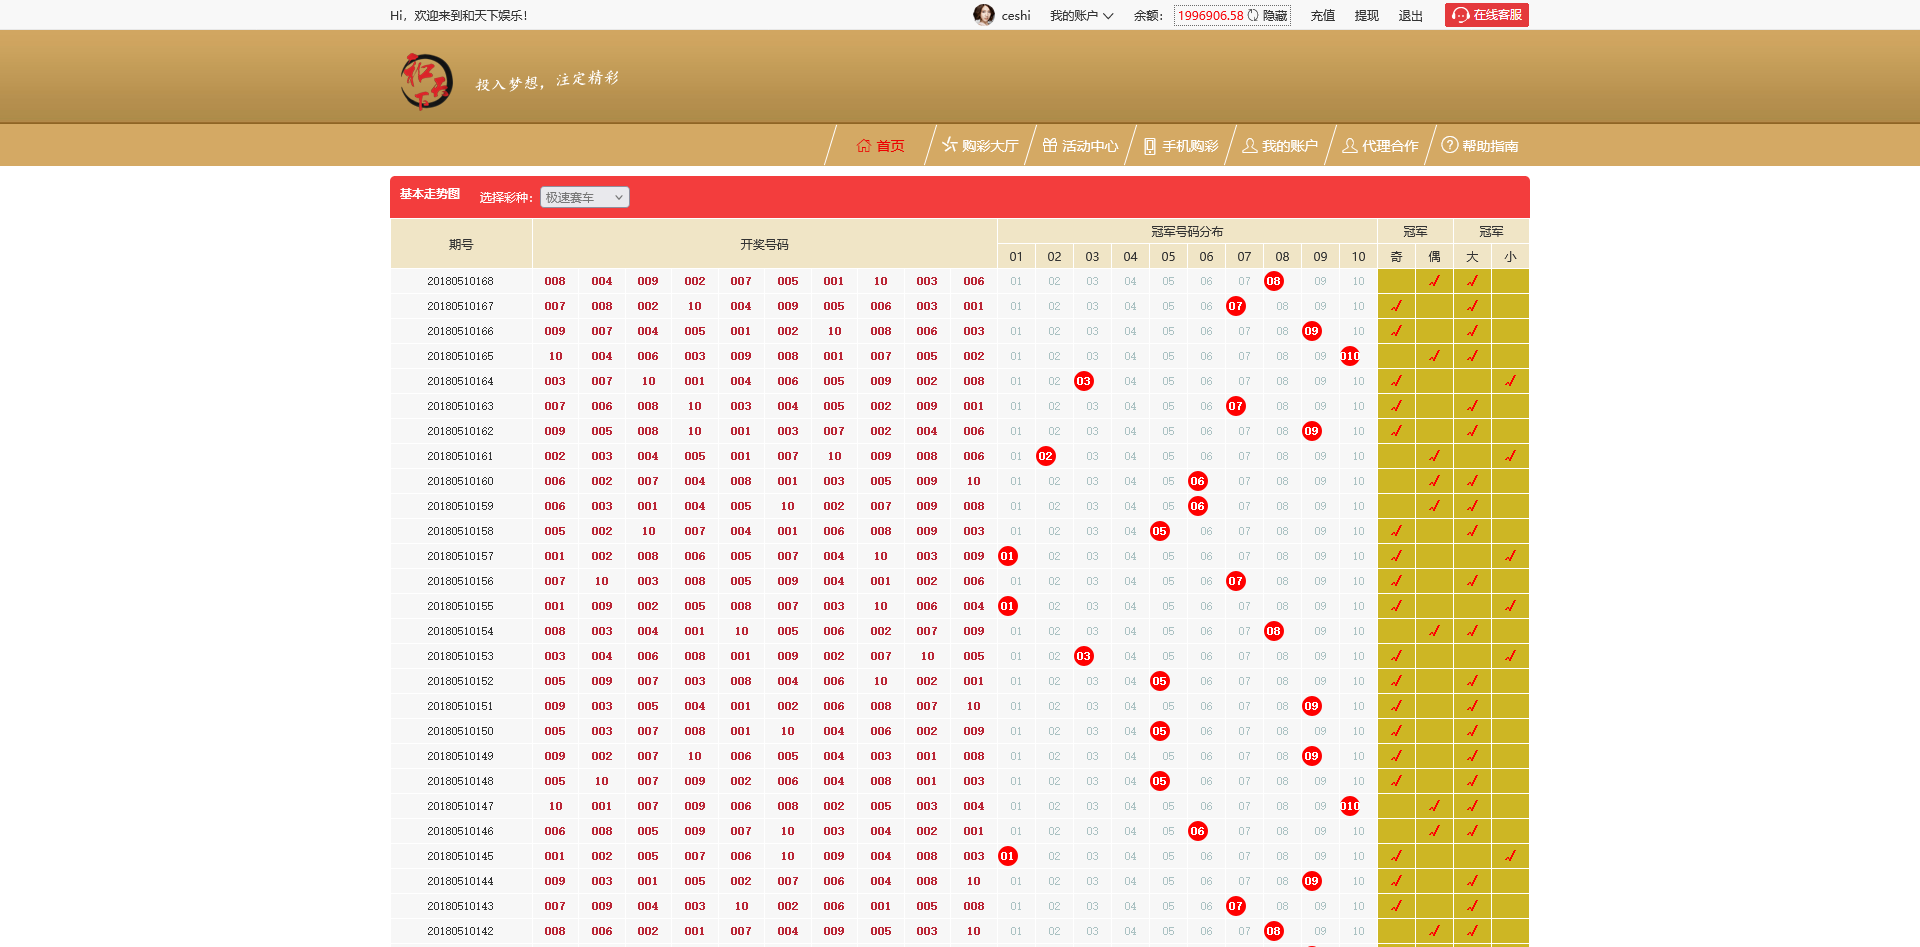Click the 提现 withdraw link

coord(1366,15)
